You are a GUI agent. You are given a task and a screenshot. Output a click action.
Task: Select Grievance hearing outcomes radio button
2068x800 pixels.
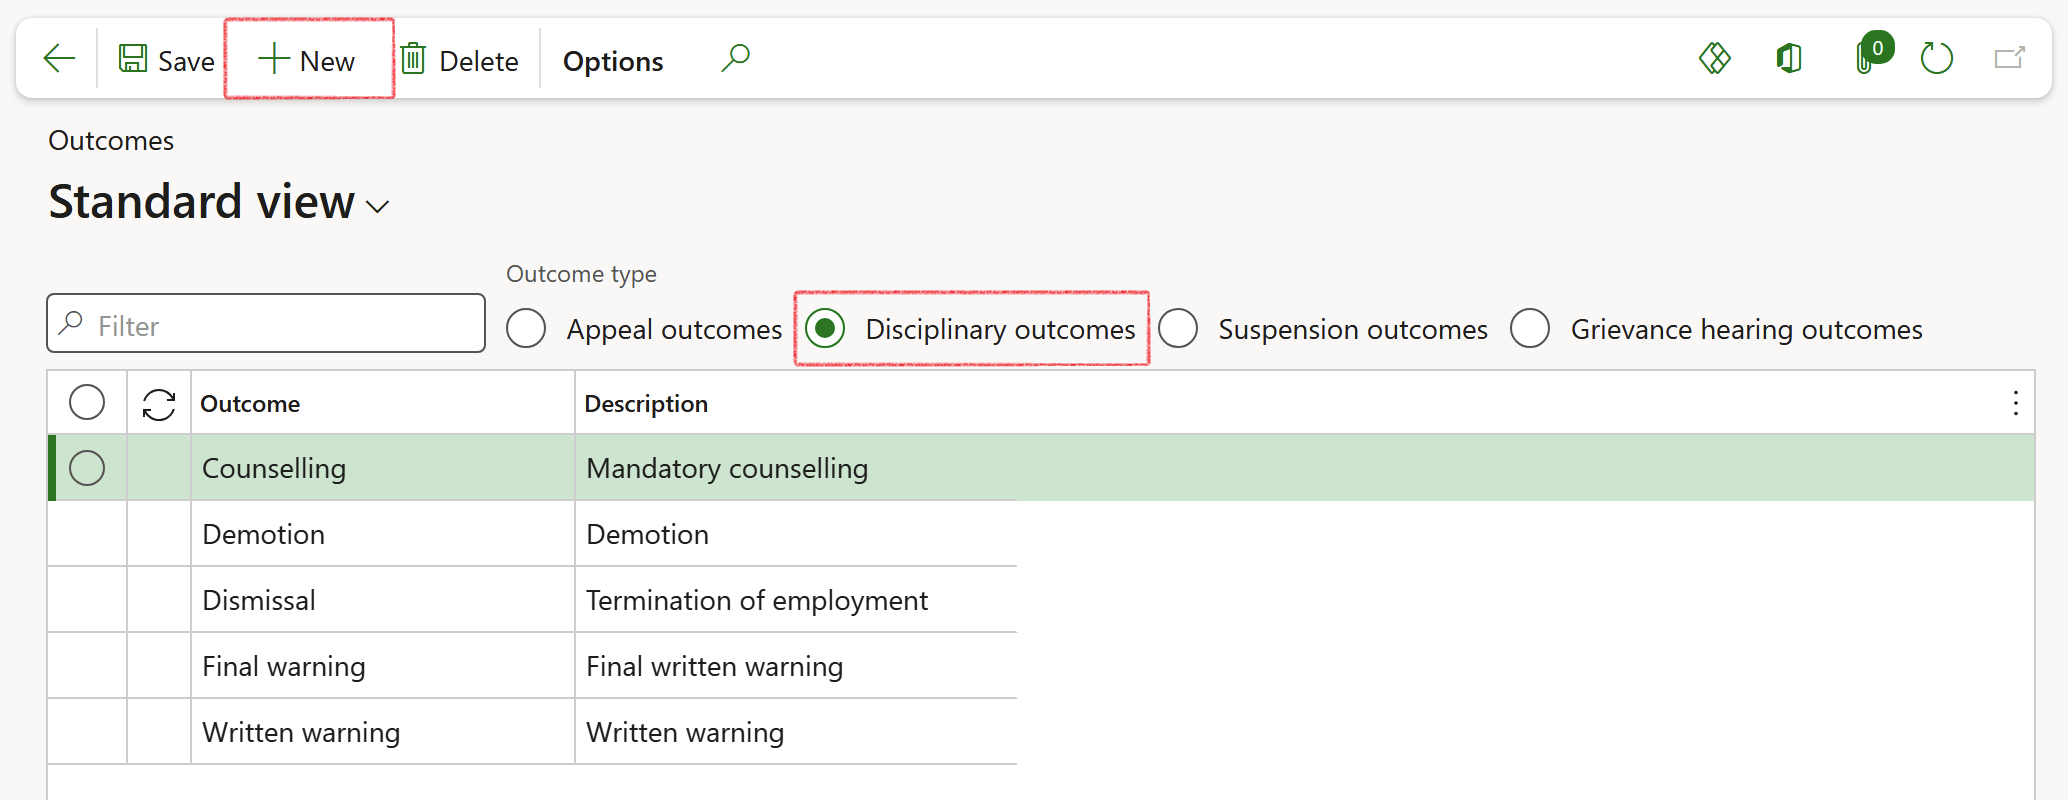1531,328
